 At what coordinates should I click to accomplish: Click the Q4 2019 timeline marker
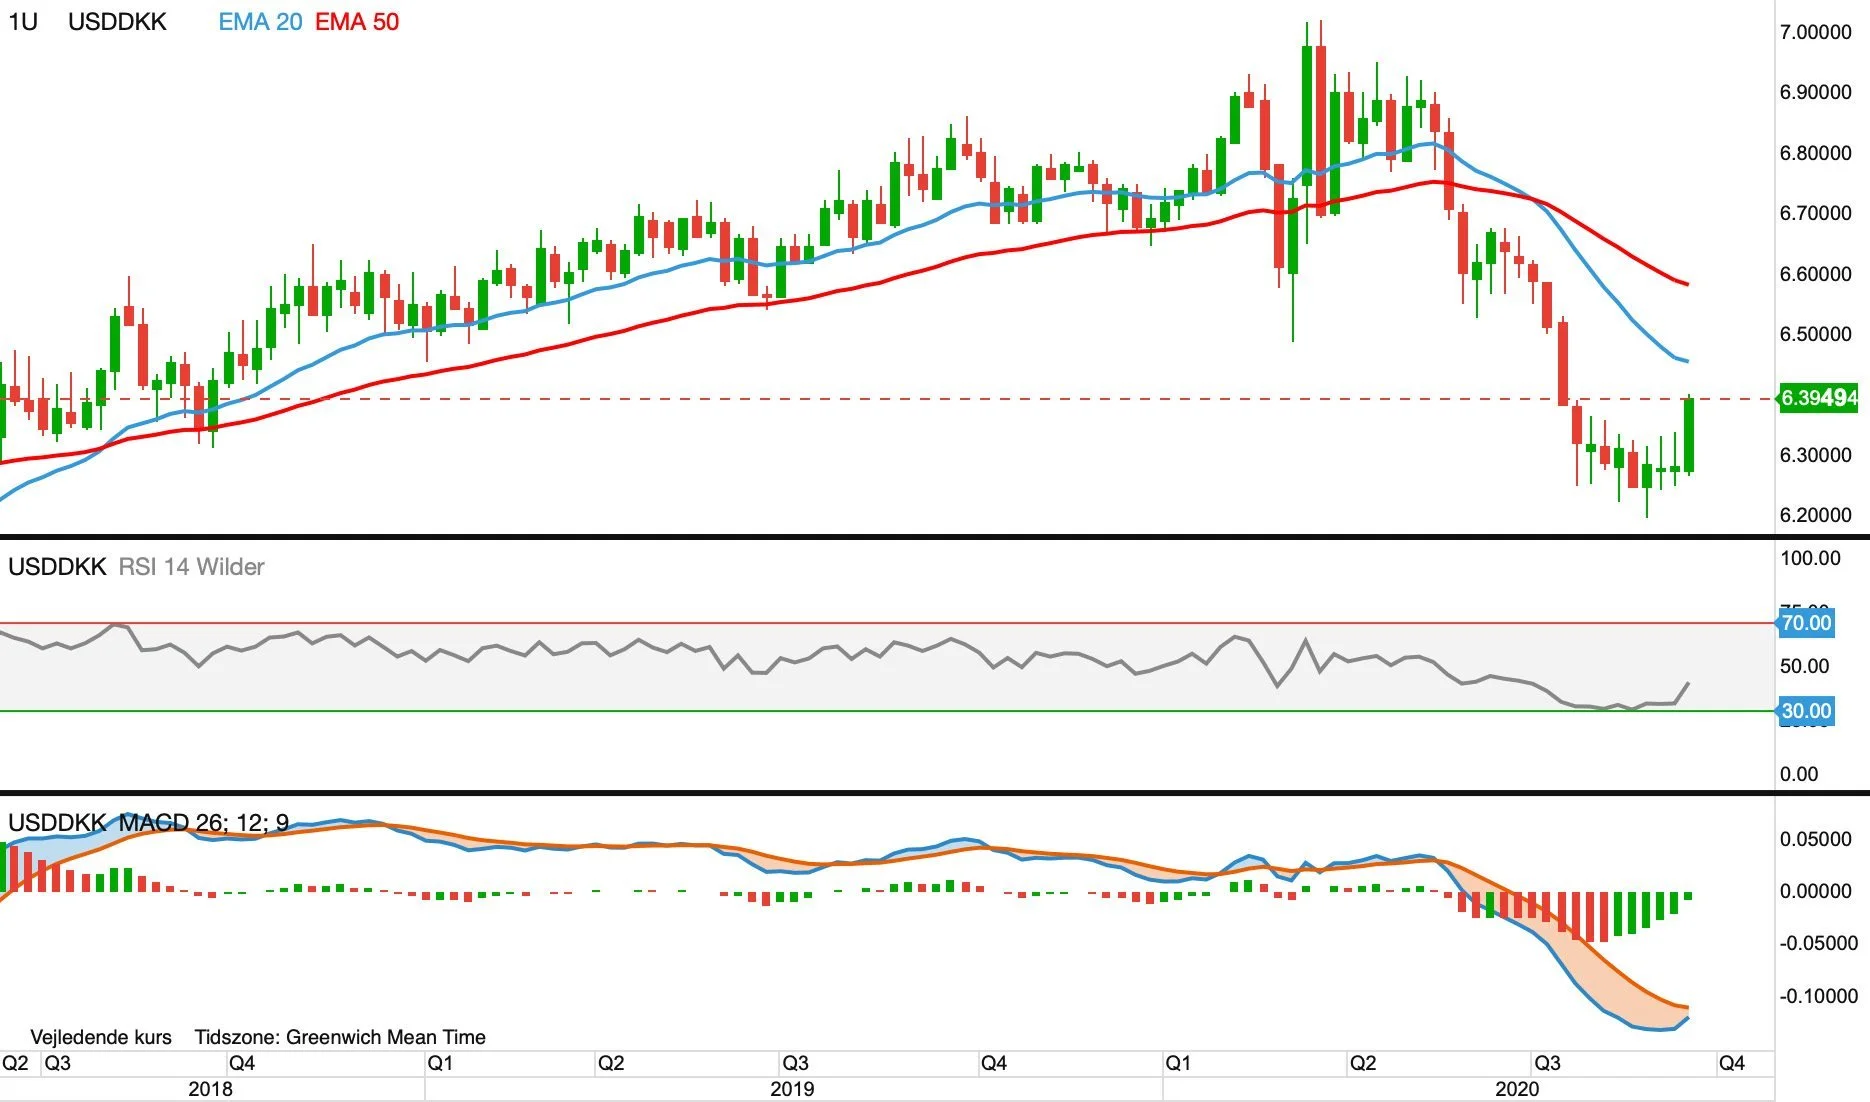tap(993, 1063)
